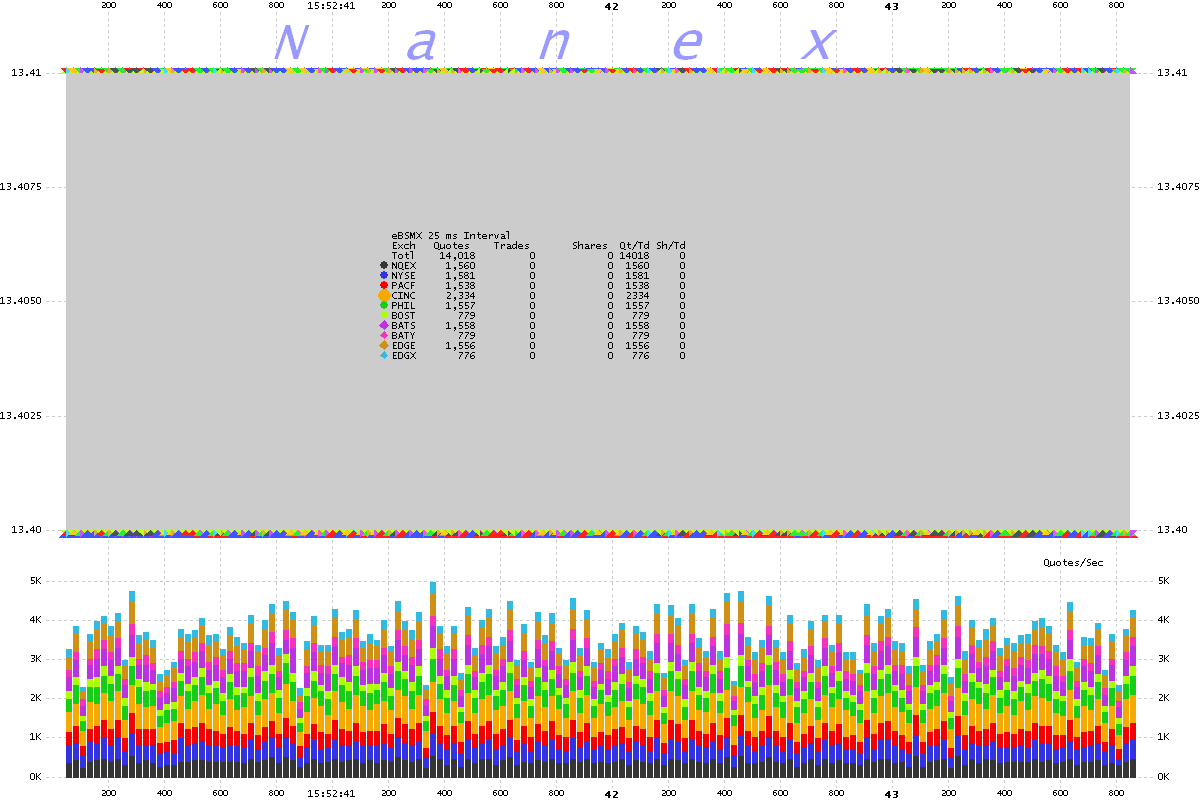Select the 'eBSMX 25 ms Interval' title

[x=450, y=235]
